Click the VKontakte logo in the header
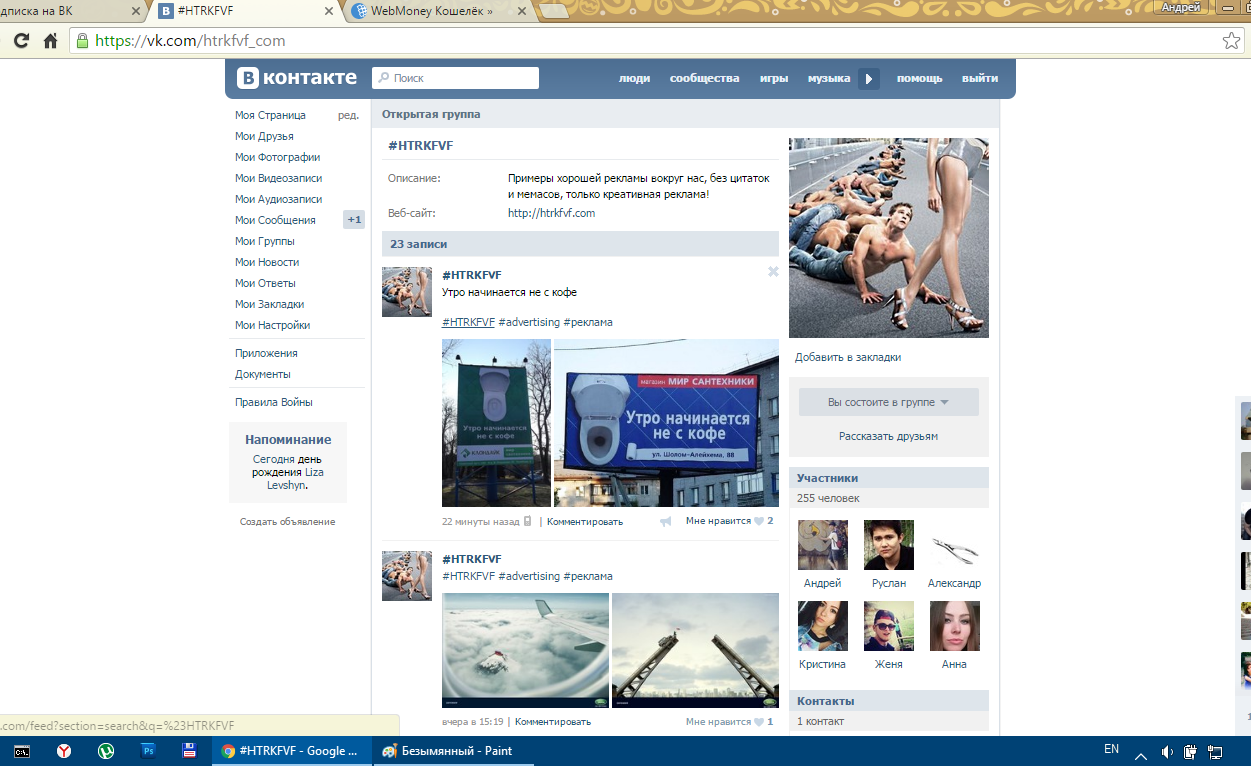 pos(296,78)
